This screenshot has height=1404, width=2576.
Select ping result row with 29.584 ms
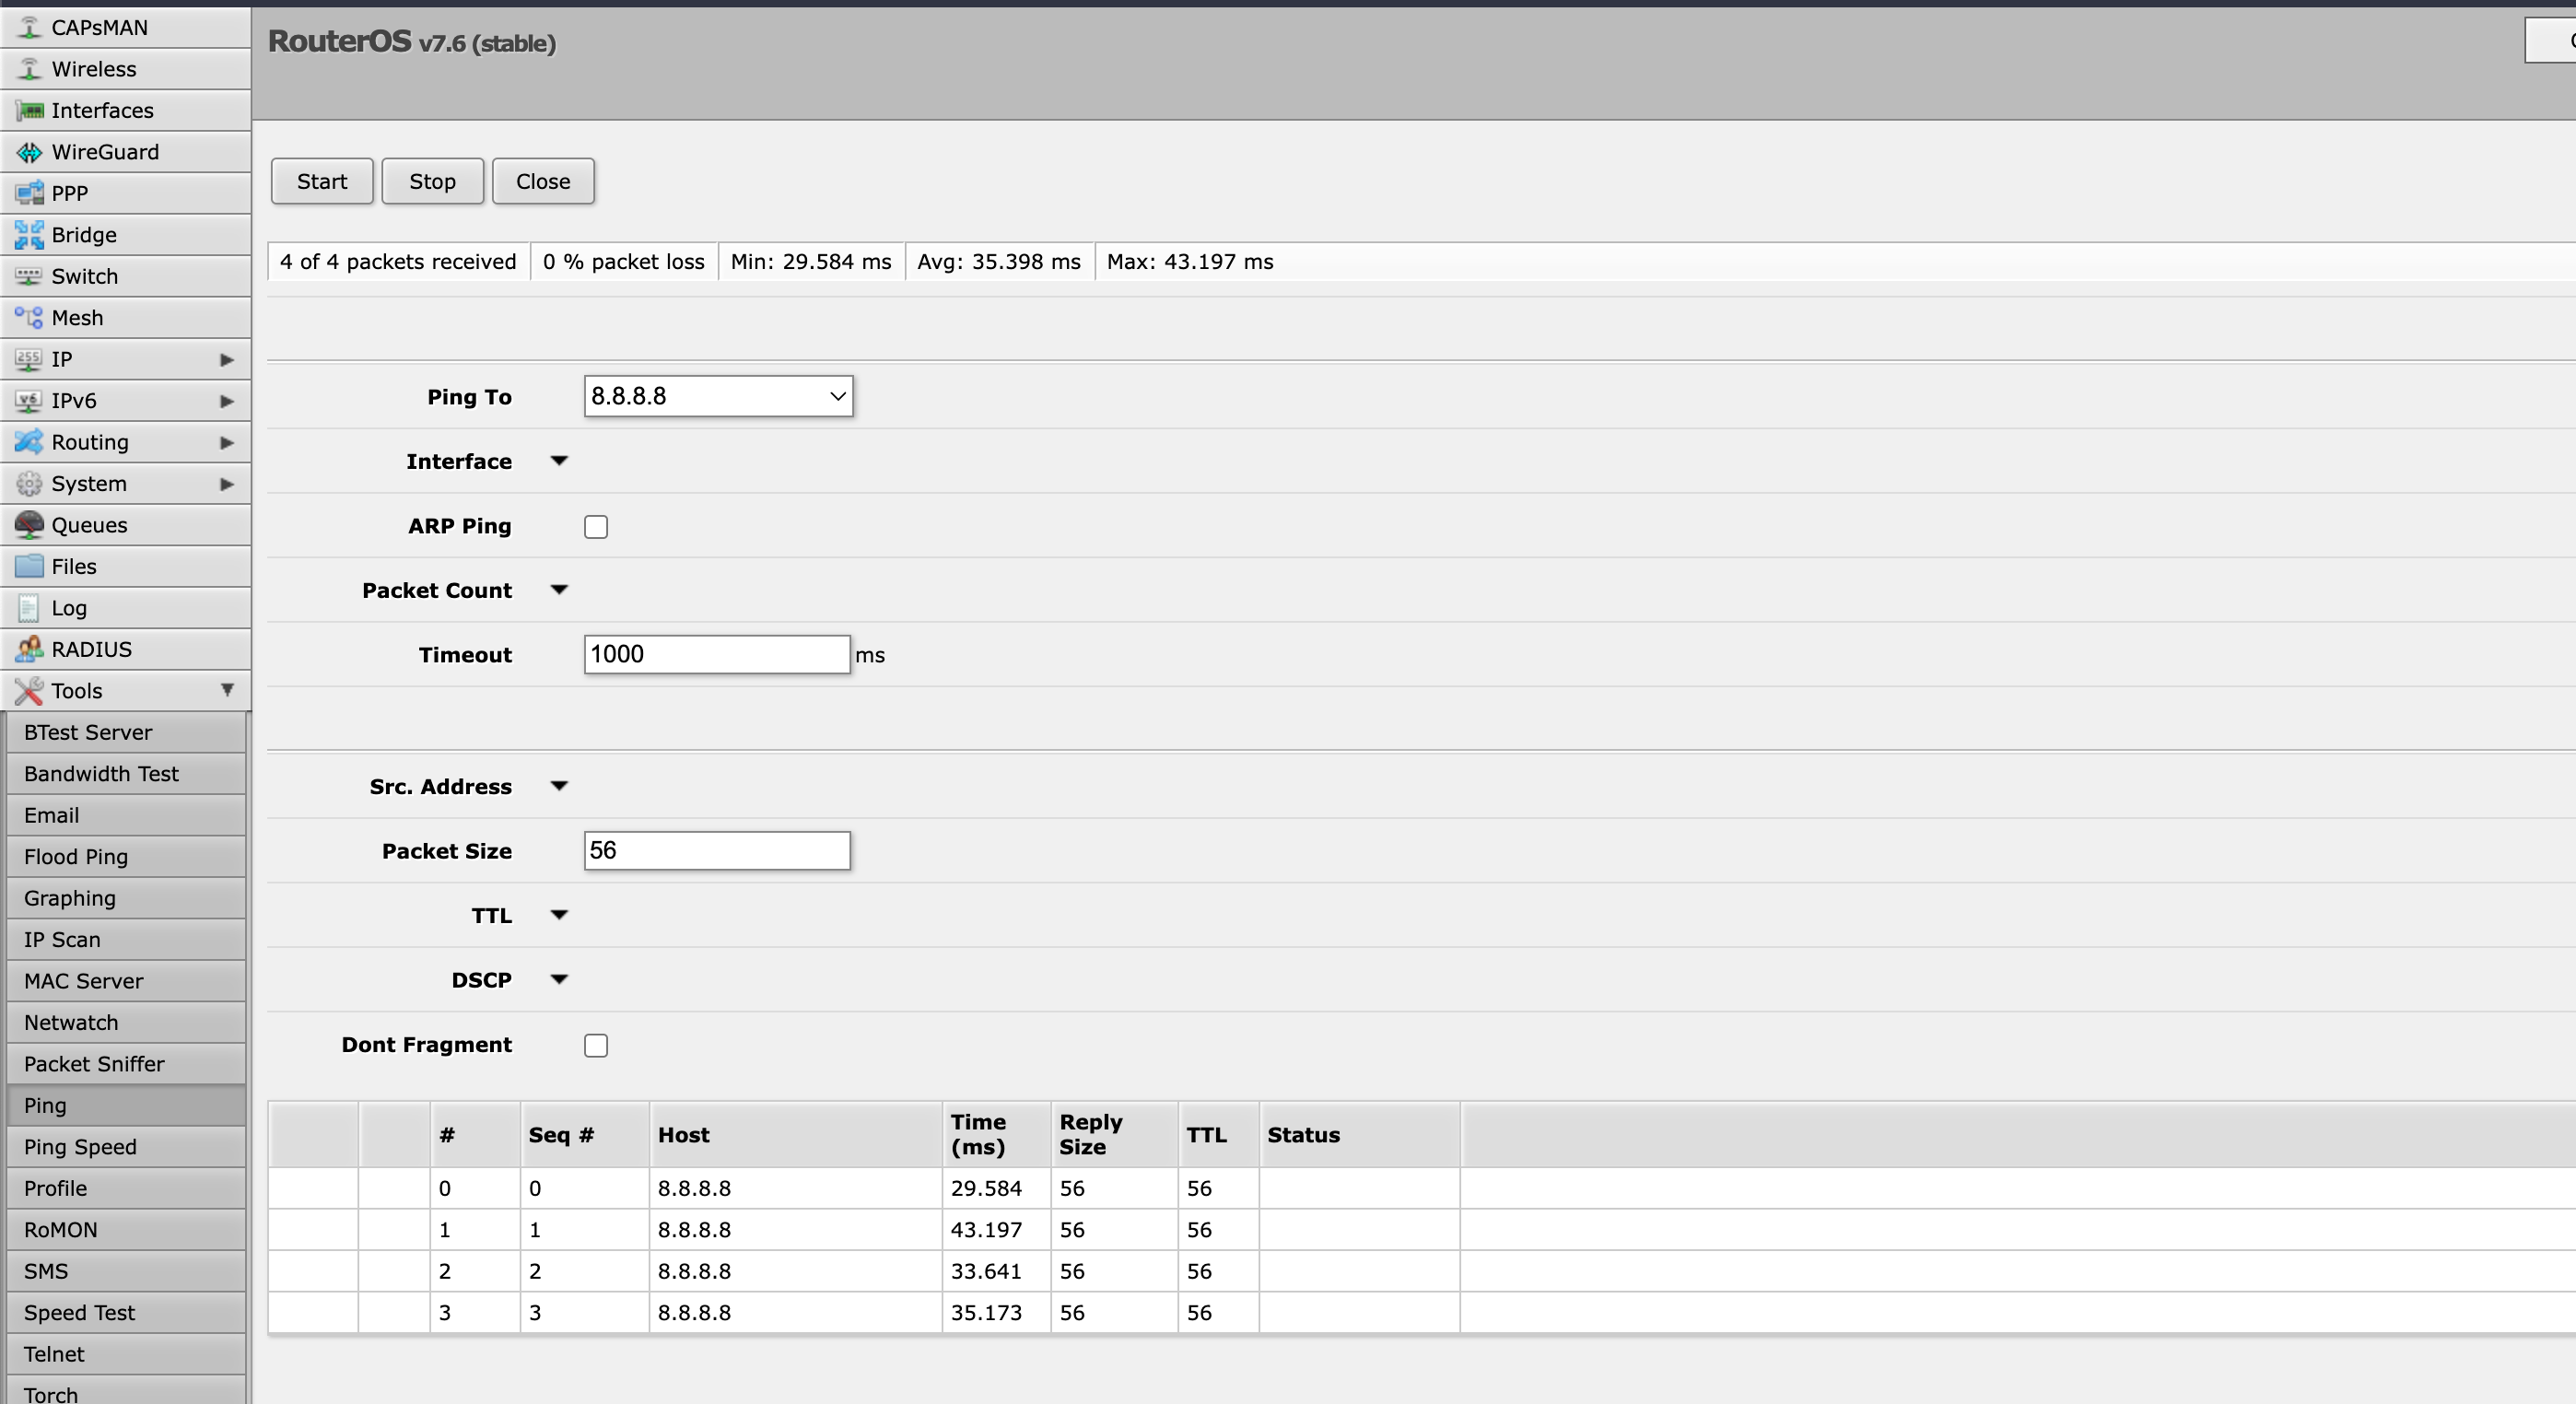[x=1421, y=1189]
